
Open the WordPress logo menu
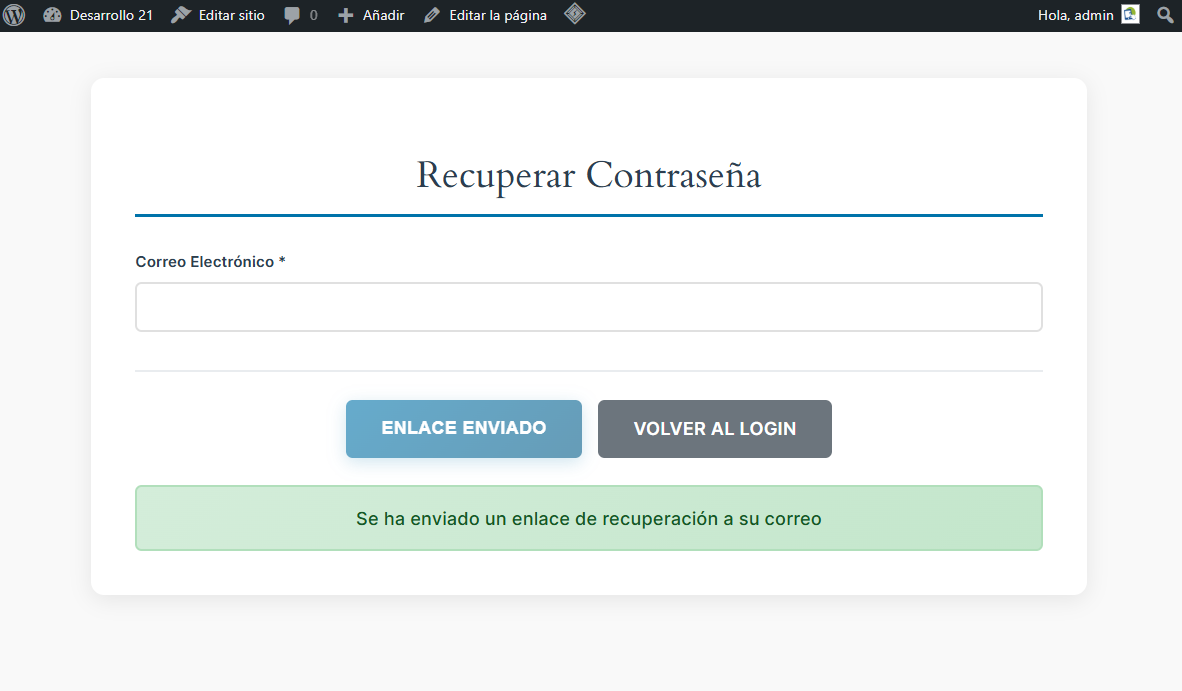point(15,15)
